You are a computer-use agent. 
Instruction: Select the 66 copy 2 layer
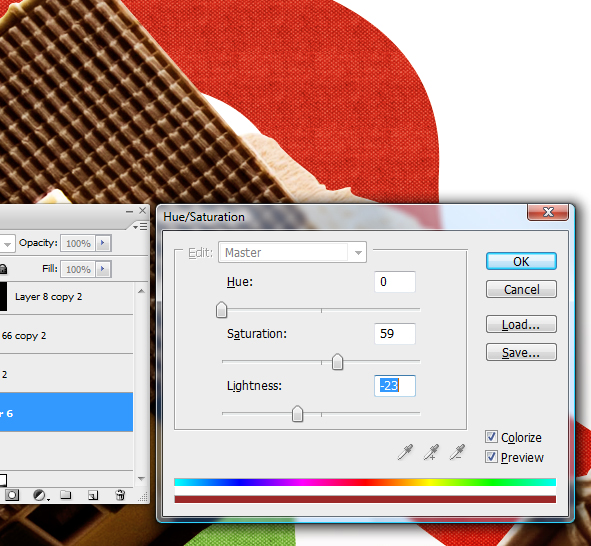[66, 335]
